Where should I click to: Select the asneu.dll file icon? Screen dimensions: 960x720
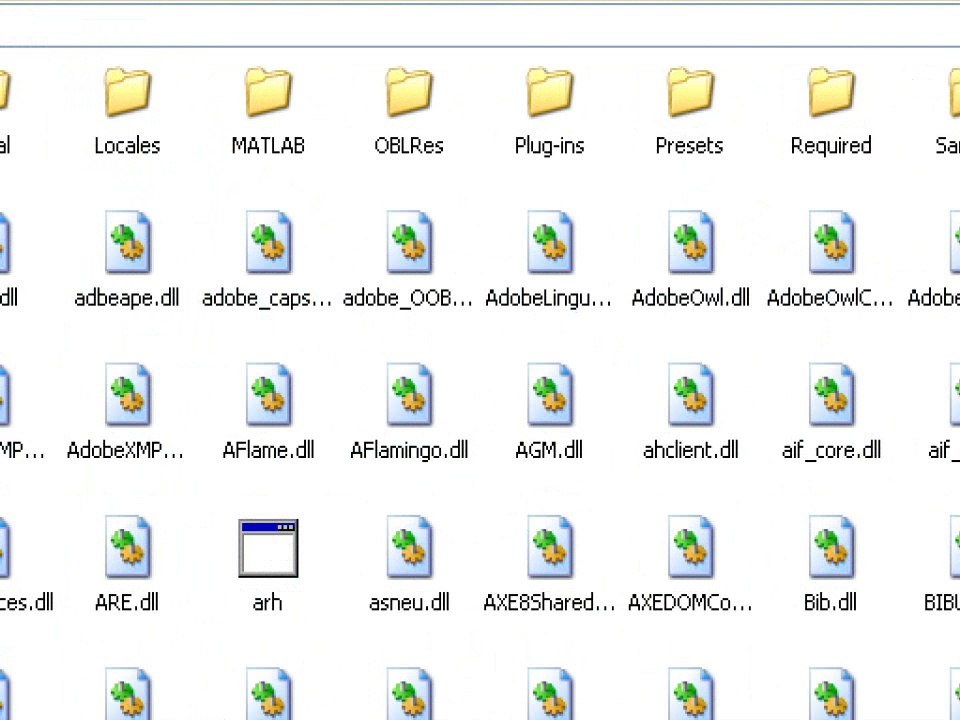pos(409,547)
